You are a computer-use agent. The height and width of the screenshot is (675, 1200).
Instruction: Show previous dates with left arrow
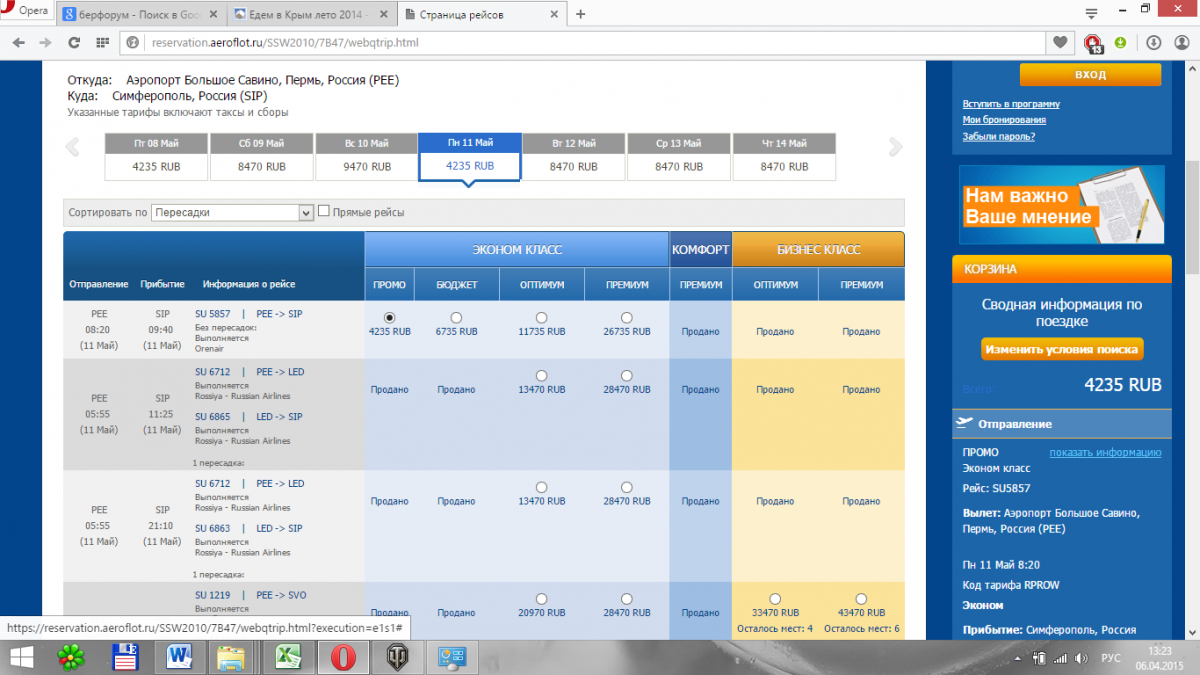click(x=72, y=148)
